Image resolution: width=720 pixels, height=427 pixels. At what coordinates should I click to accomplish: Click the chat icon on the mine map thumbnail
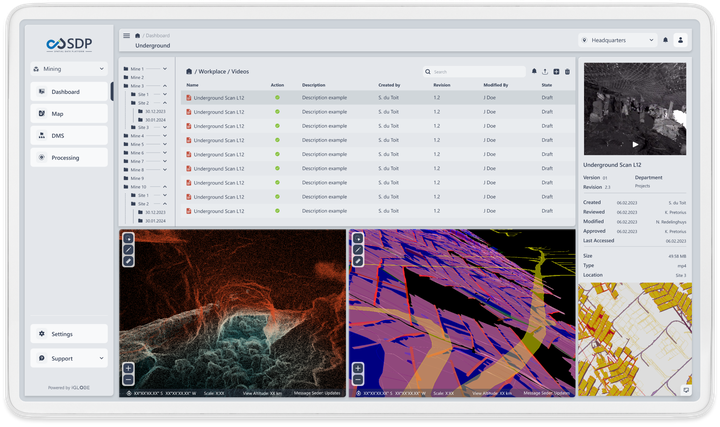(x=686, y=390)
